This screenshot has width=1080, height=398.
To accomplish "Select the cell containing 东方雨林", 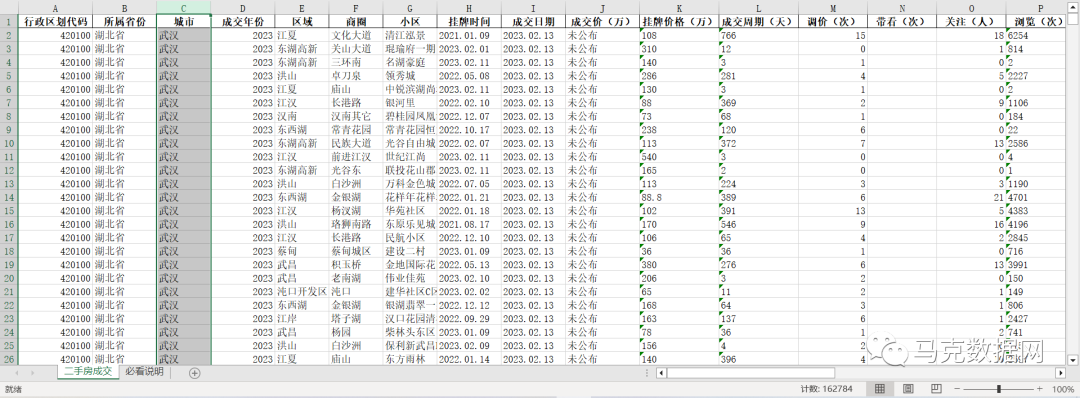I will pos(410,359).
